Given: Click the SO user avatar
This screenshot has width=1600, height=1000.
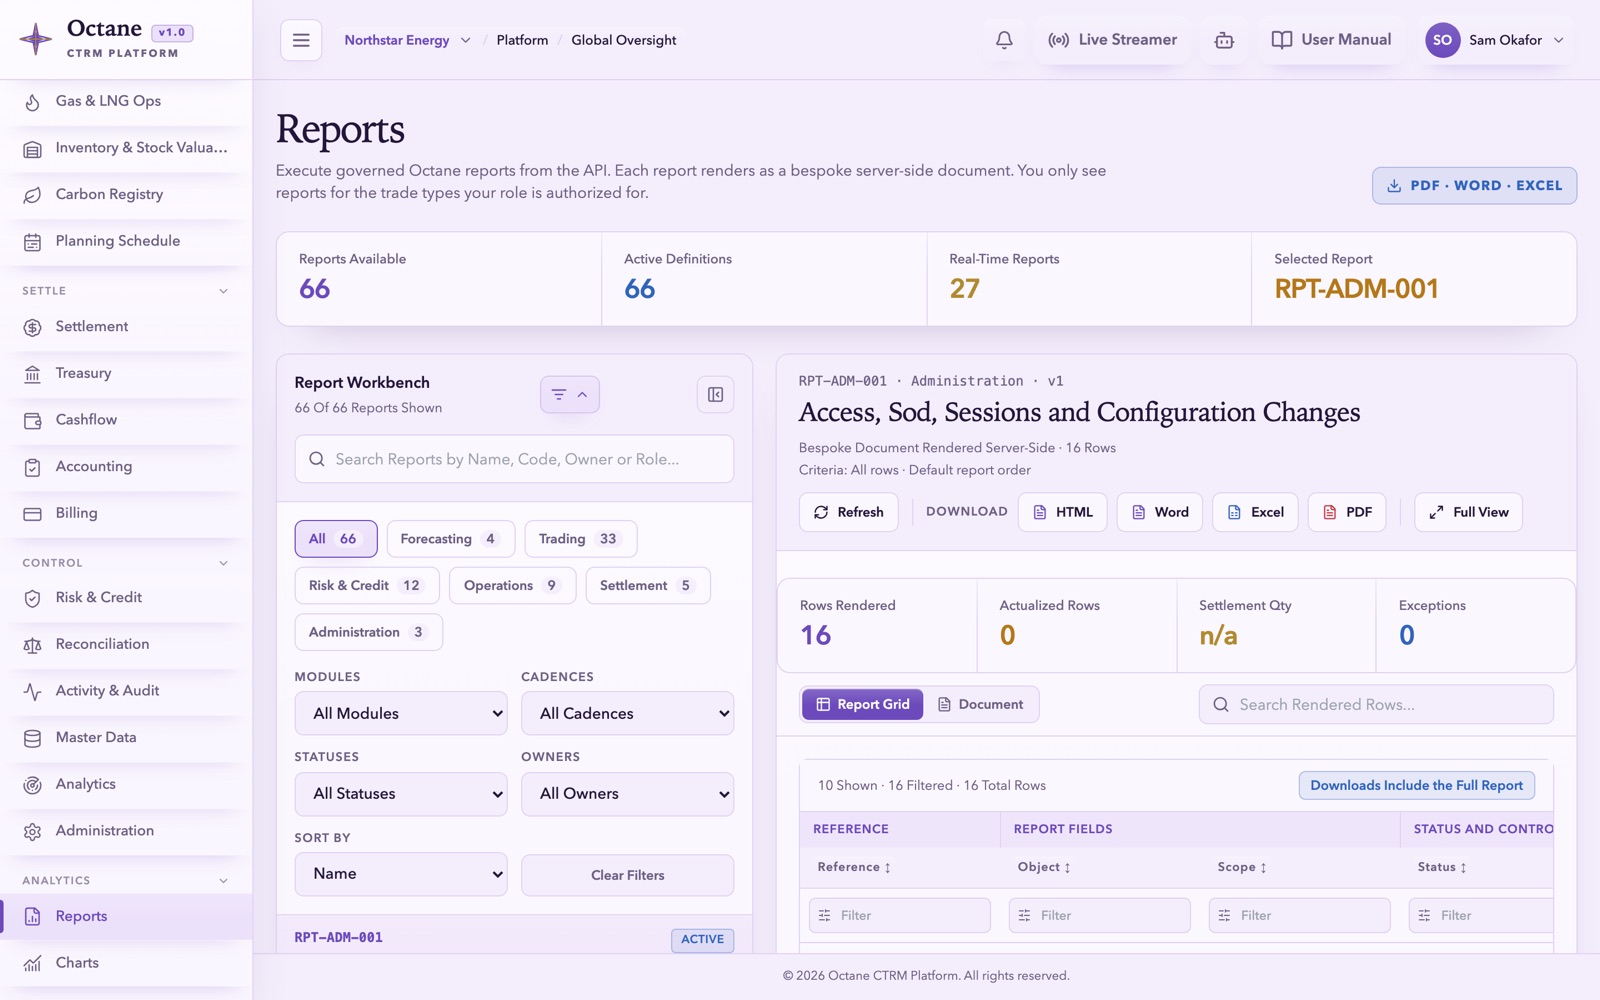Looking at the screenshot, I should click(1442, 40).
